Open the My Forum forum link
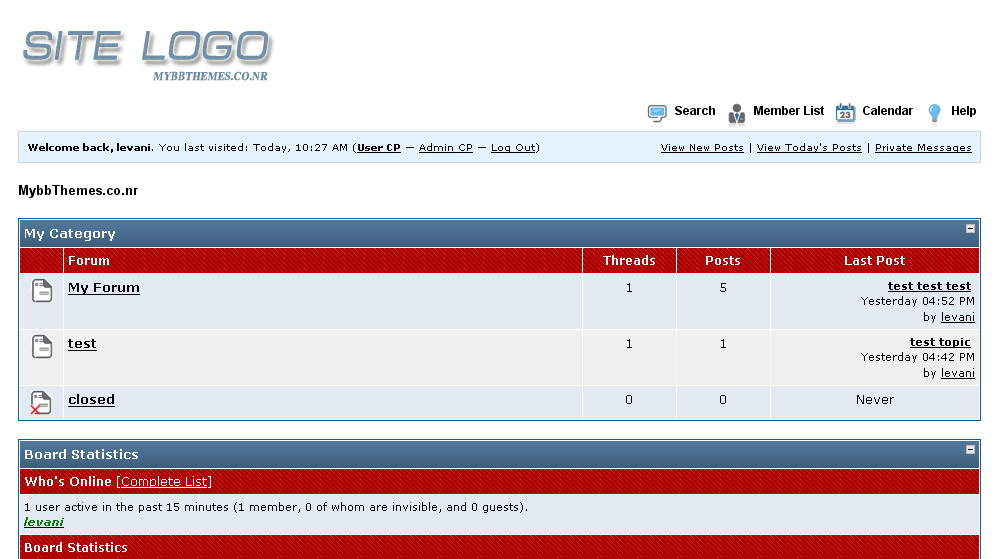Screen dimensions: 998x559 click(x=104, y=288)
